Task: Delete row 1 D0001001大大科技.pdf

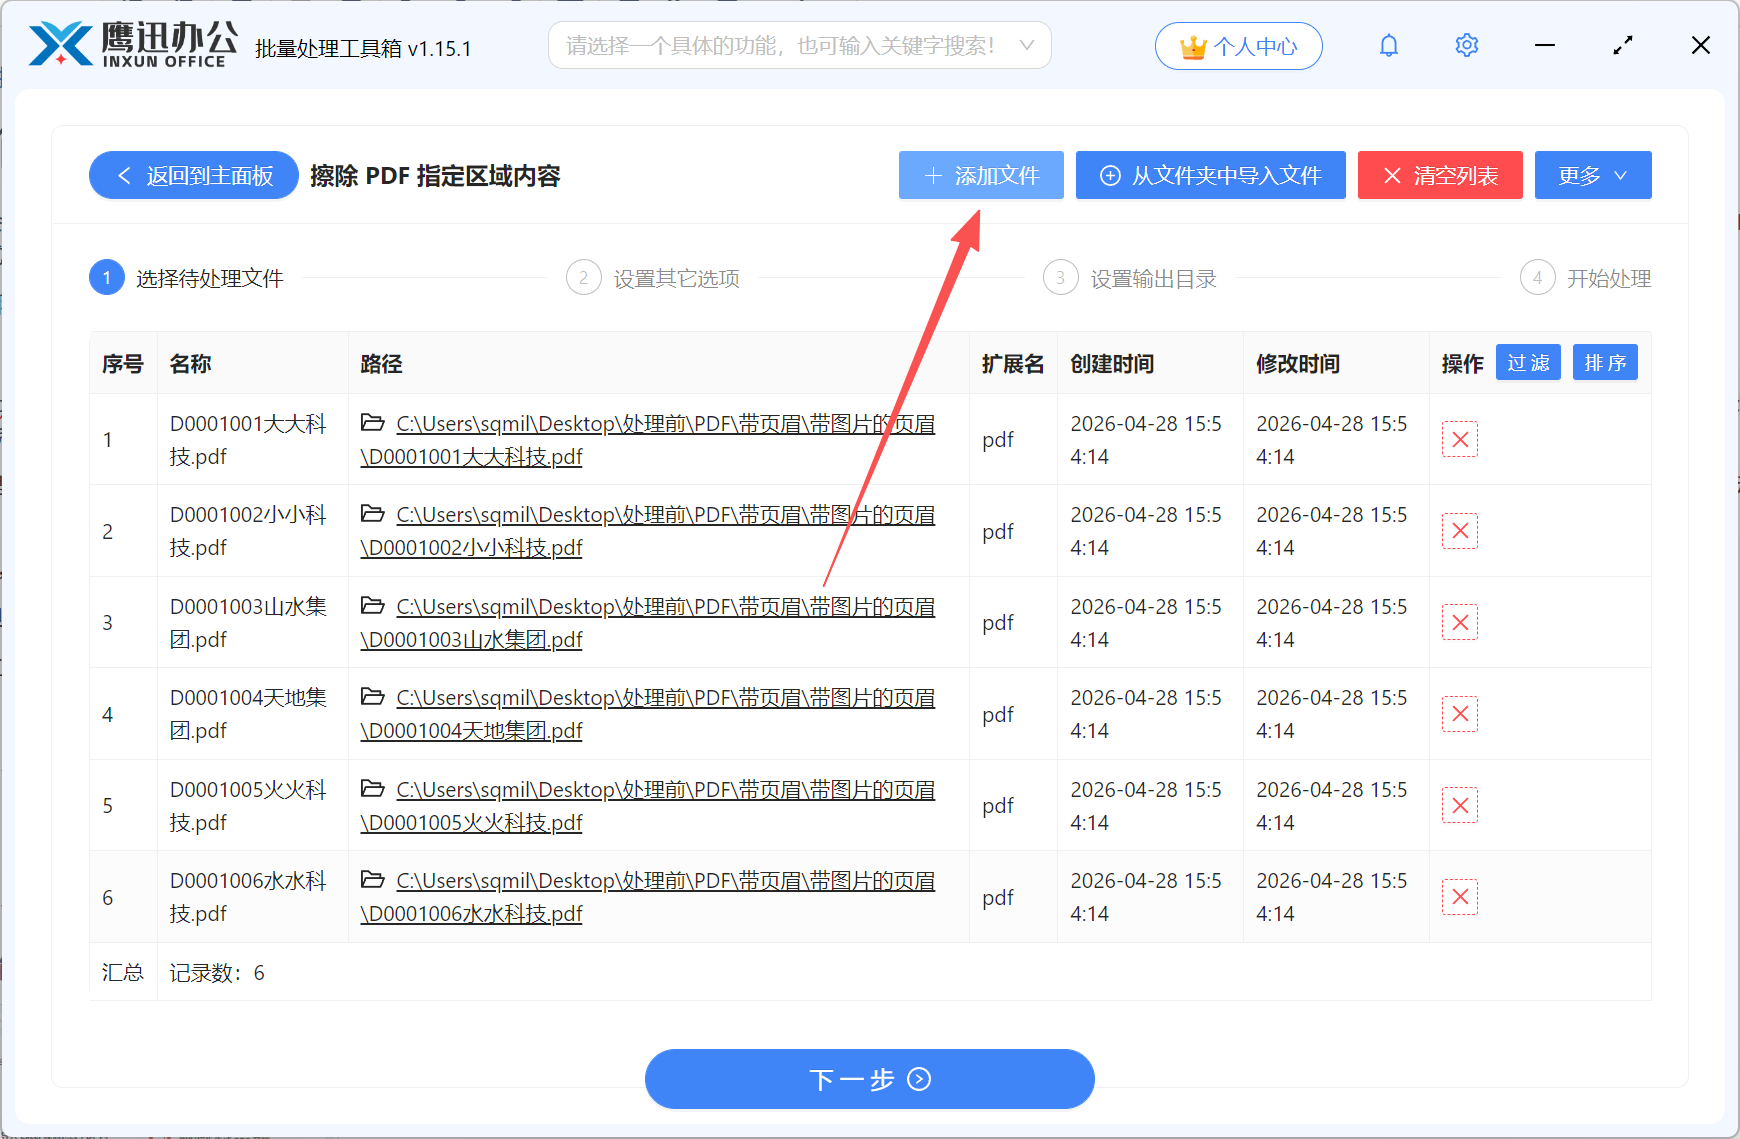Action: [1459, 439]
